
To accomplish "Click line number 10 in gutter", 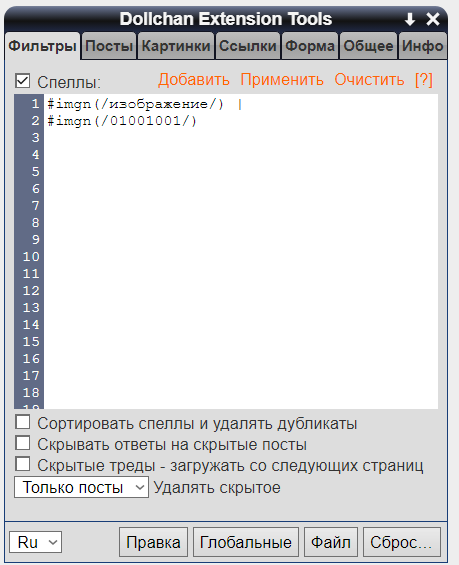I will click(31, 257).
